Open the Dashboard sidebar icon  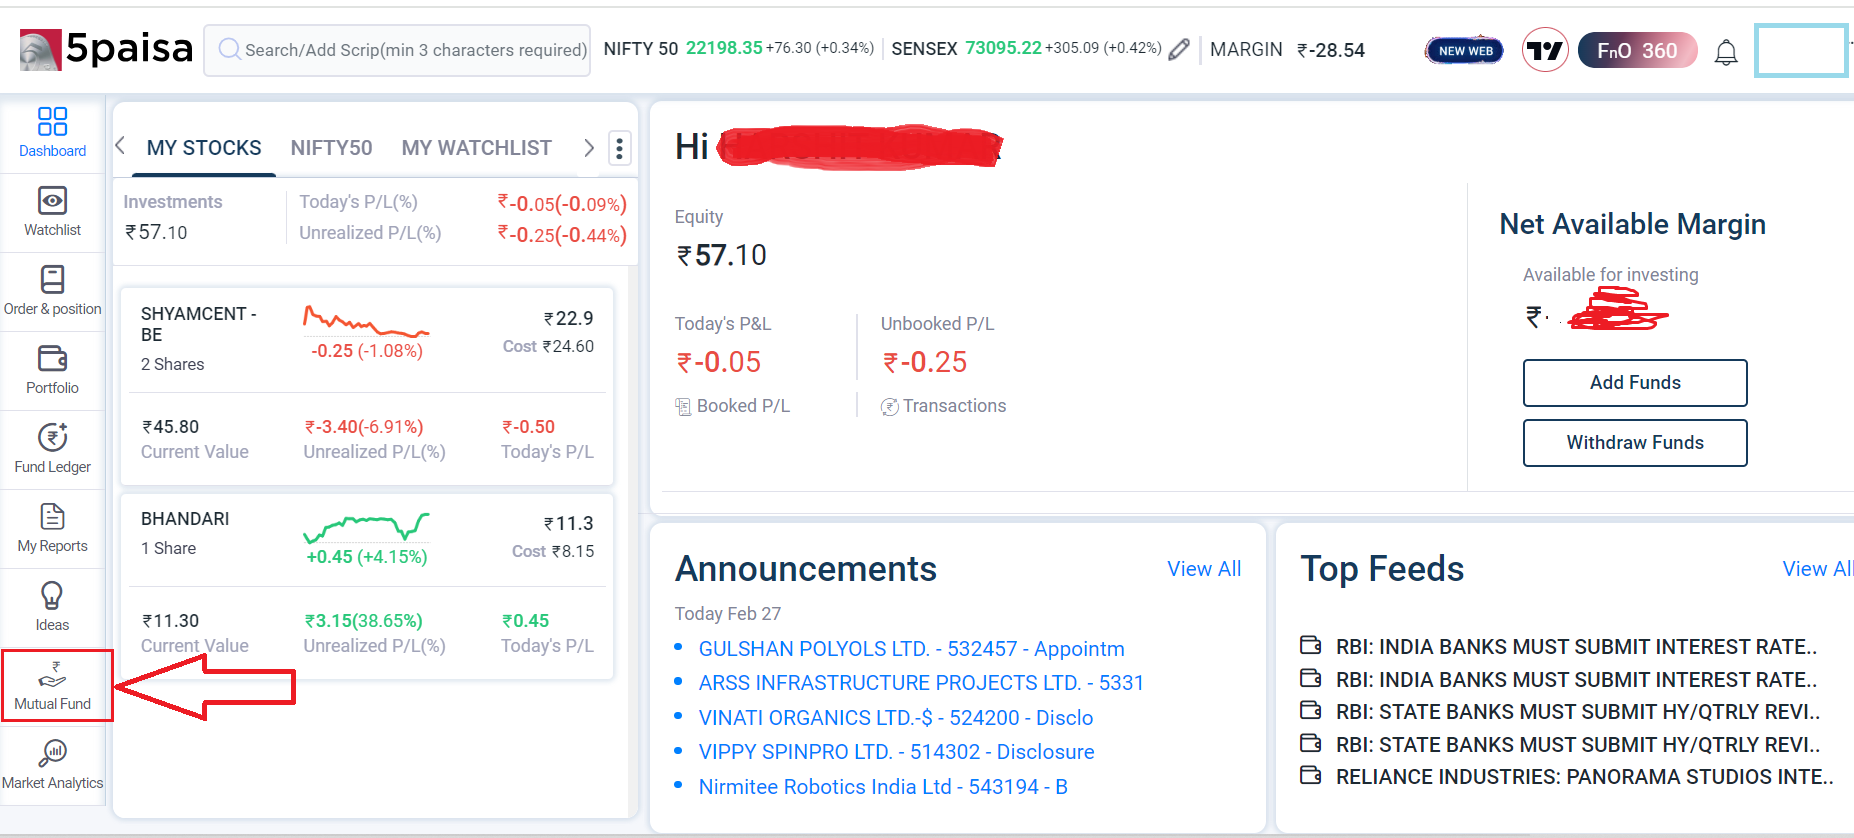click(52, 121)
